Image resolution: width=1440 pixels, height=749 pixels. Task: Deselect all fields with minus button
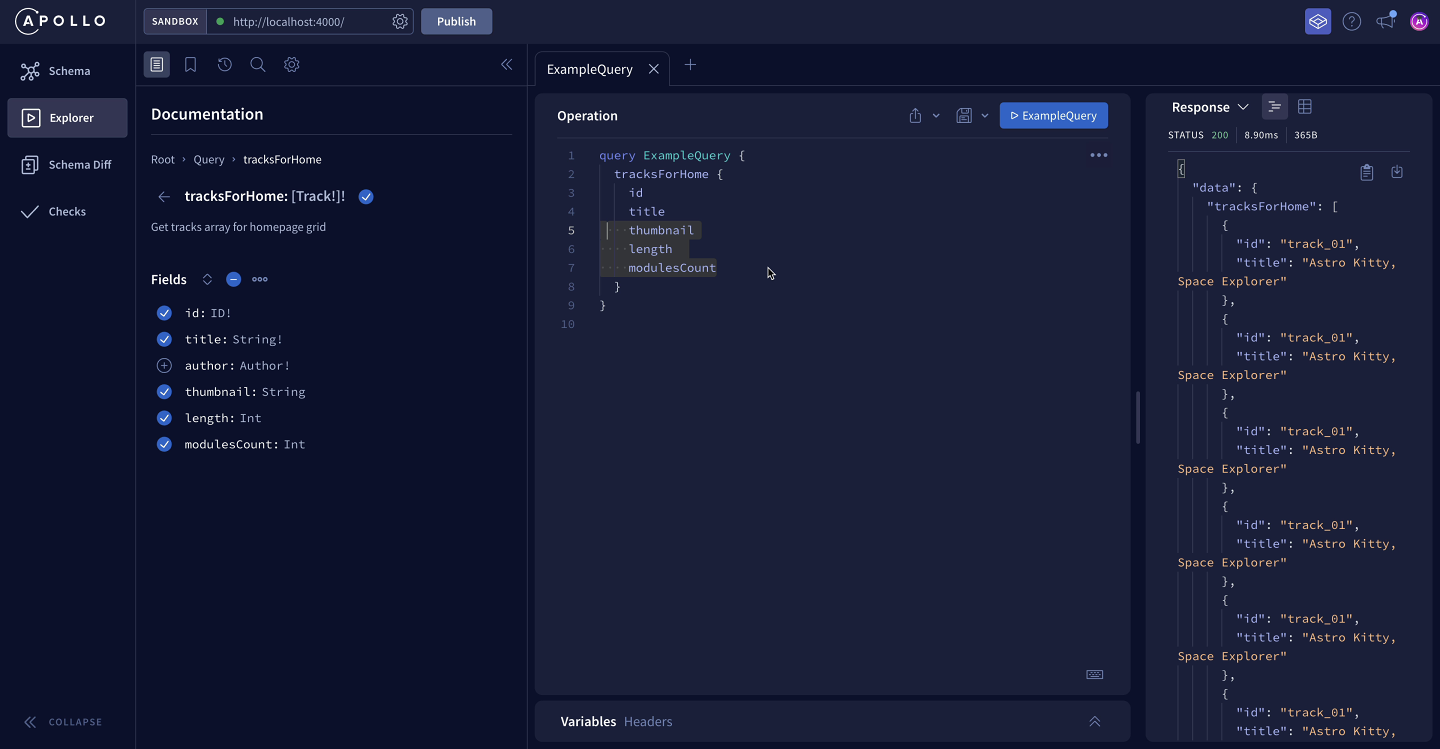233,280
